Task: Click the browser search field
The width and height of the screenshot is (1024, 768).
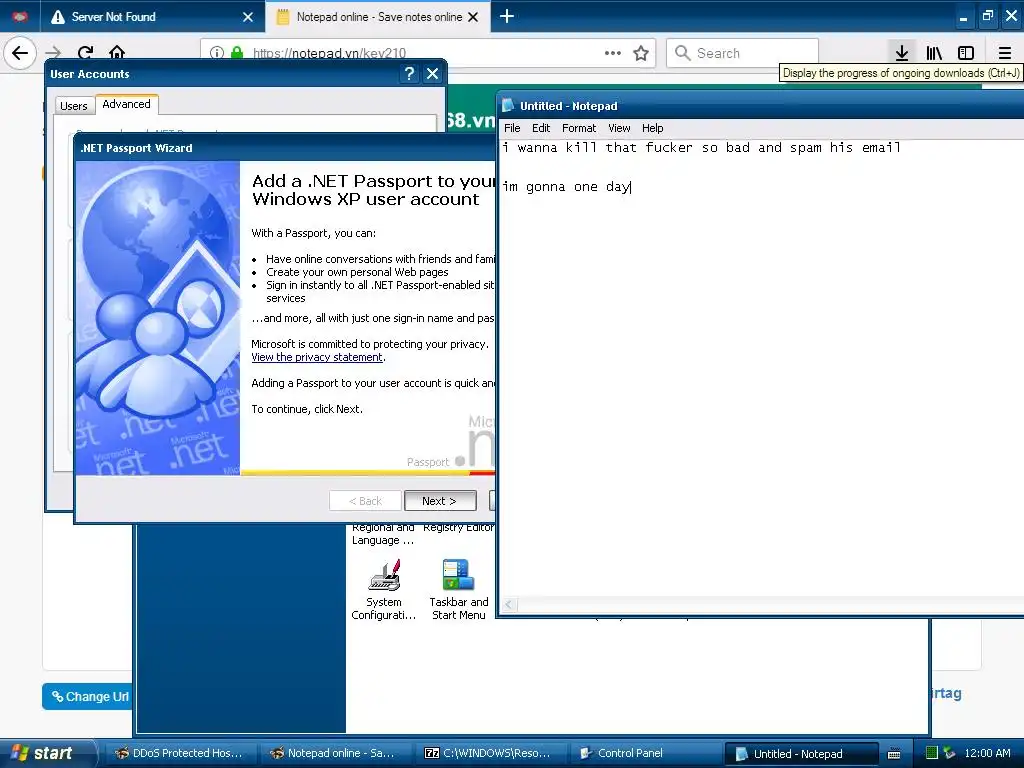Action: (x=743, y=53)
